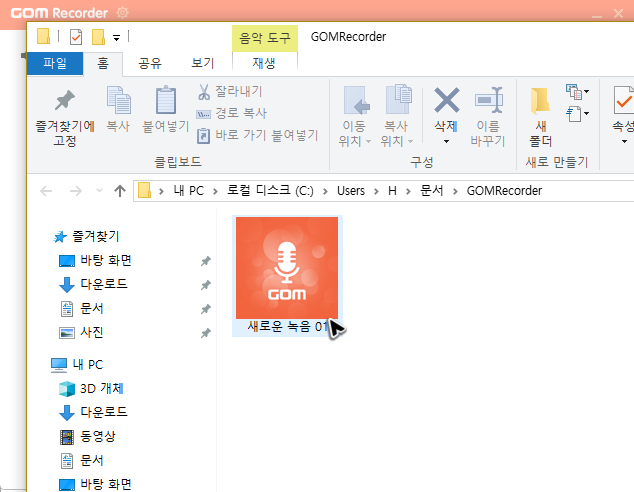This screenshot has height=492, width=634.
Task: Click 내 PC in address bar
Action: [188, 191]
